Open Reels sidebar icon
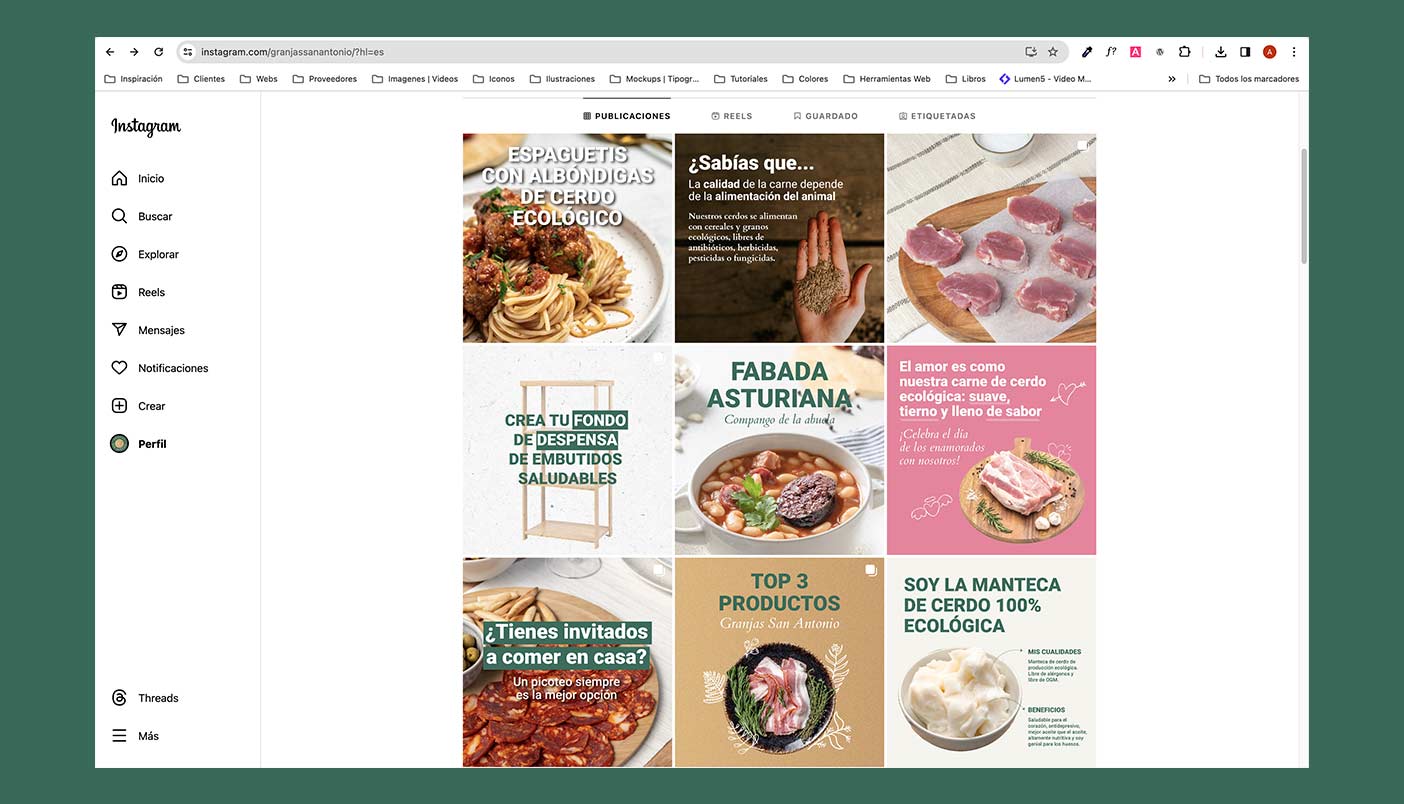This screenshot has width=1404, height=804. point(119,292)
